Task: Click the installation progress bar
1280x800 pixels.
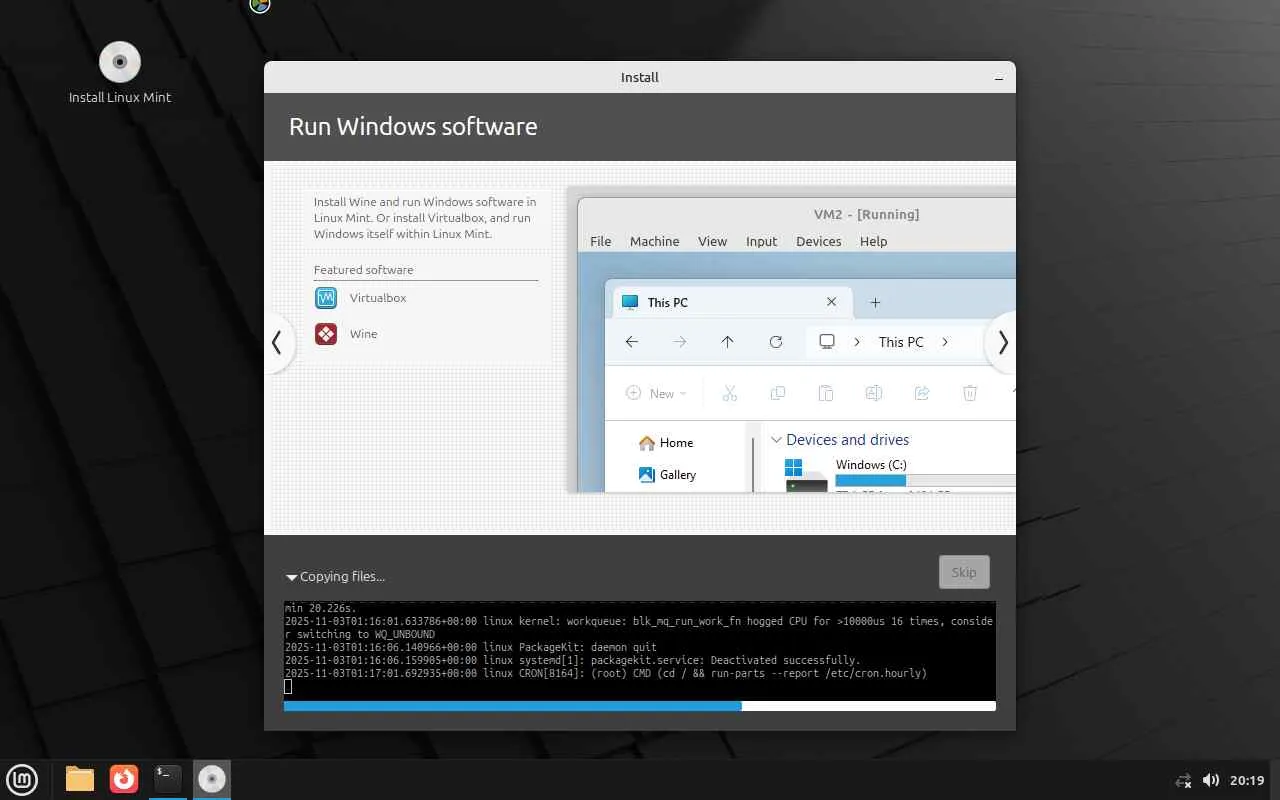Action: [640, 706]
